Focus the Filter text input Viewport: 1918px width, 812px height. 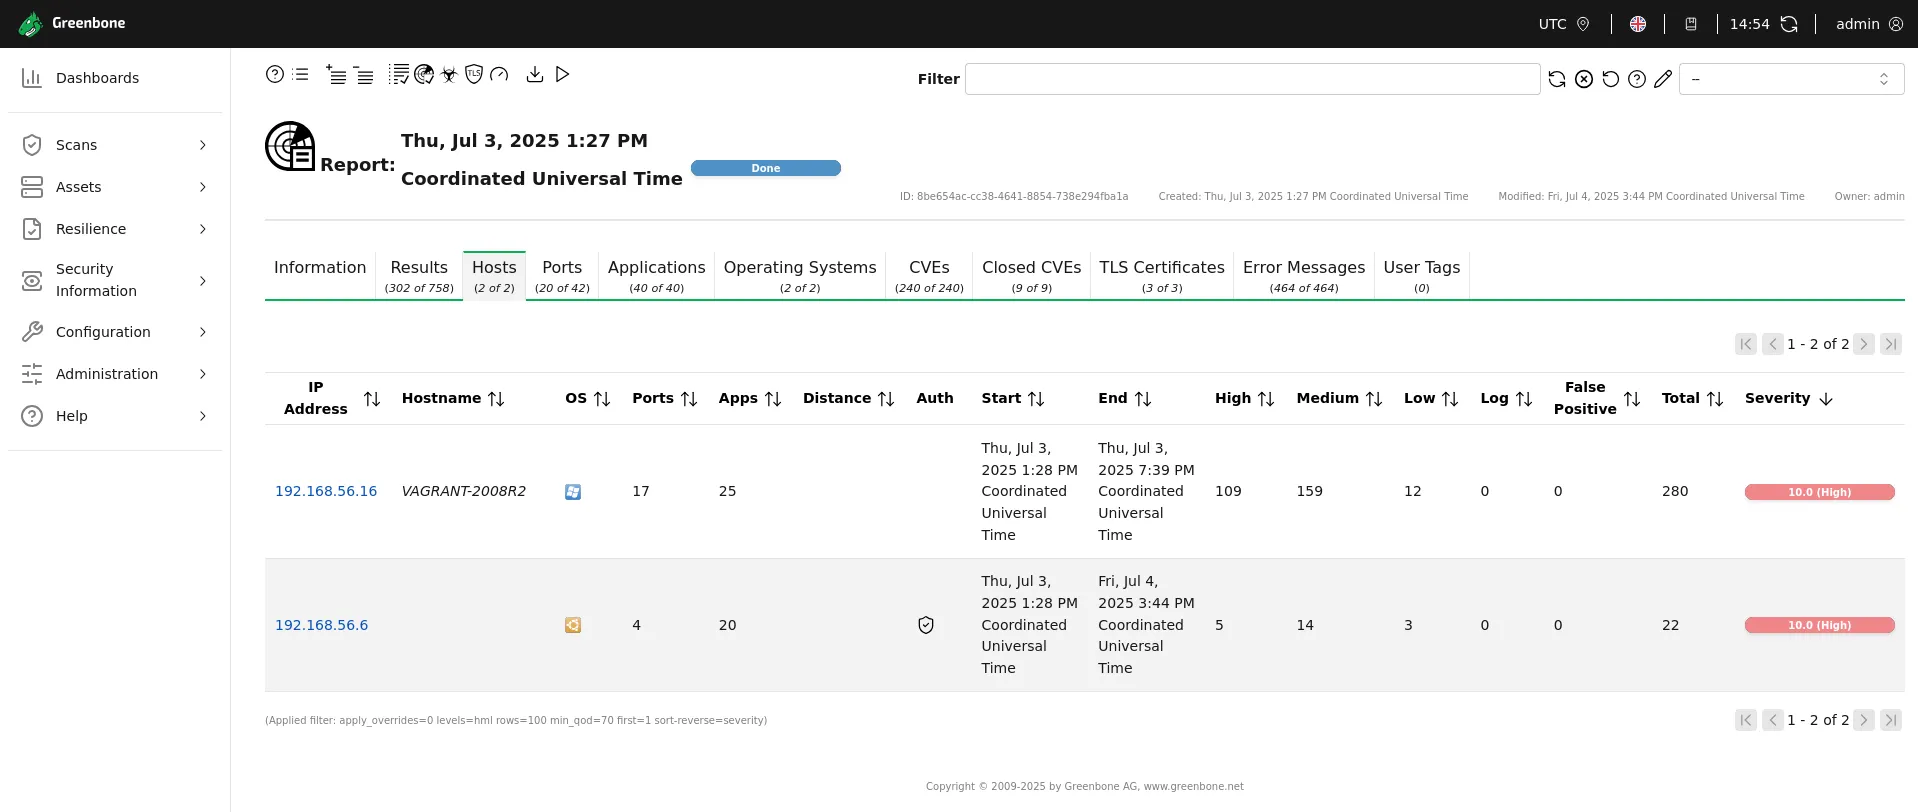[x=1252, y=79]
